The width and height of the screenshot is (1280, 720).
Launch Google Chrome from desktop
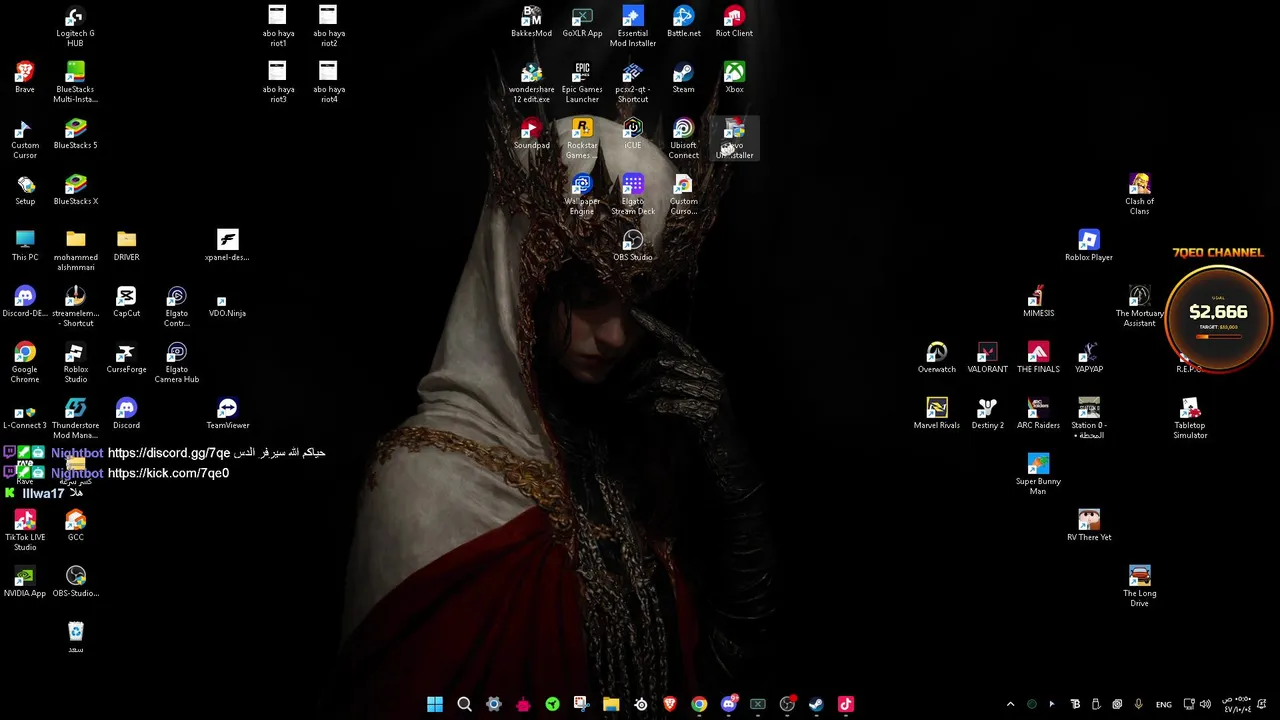click(x=25, y=363)
